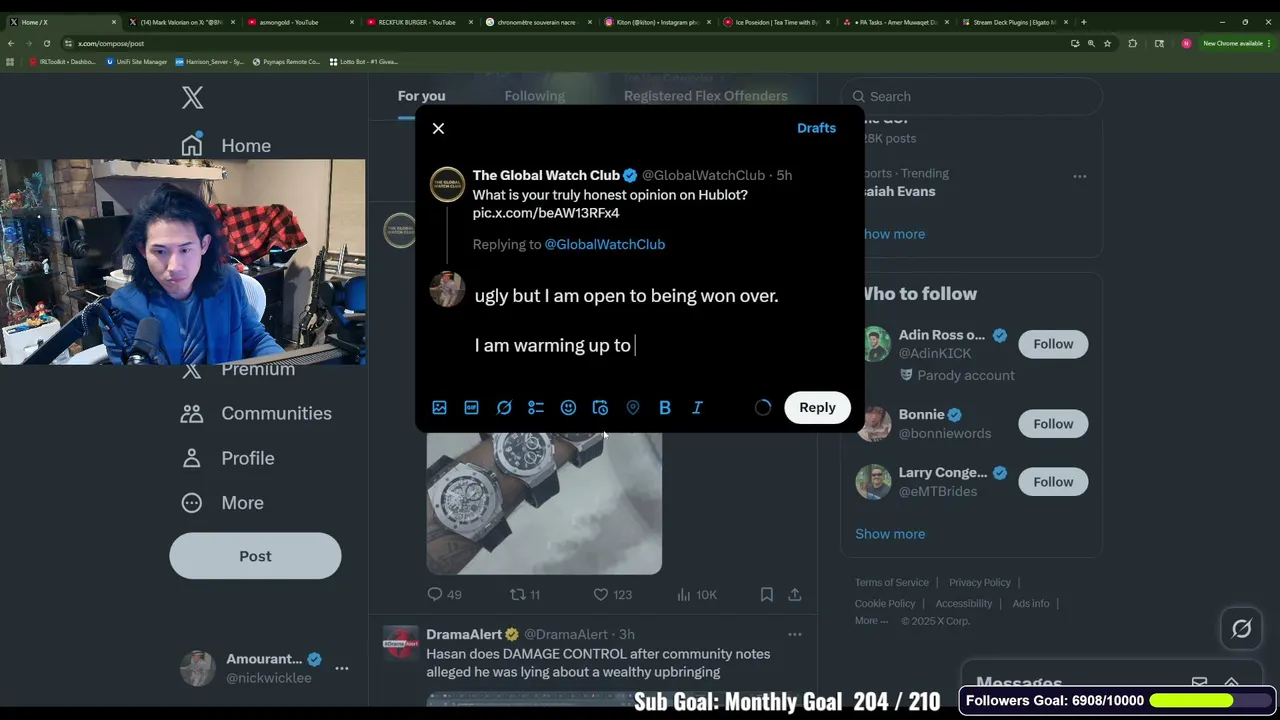Screen dimensions: 1280x720
Task: Open options for Isaiah Evans trend
Action: 1079,176
